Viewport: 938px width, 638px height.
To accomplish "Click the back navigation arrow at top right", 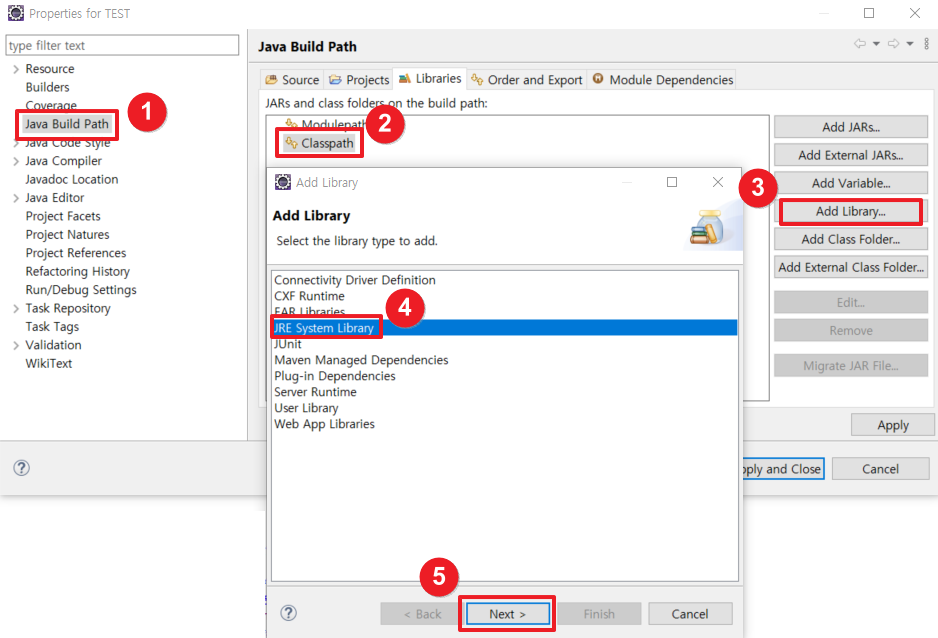I will click(x=858, y=43).
